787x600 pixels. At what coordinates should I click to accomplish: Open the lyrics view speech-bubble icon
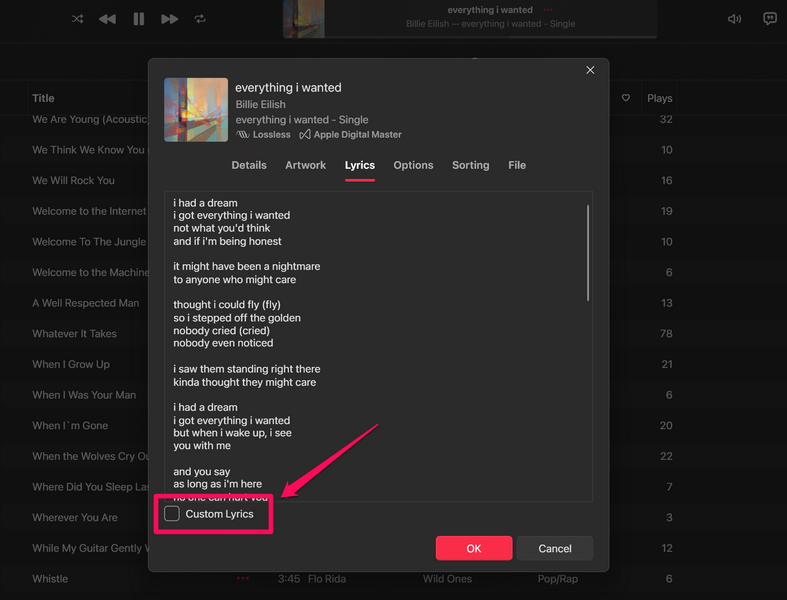pos(769,19)
